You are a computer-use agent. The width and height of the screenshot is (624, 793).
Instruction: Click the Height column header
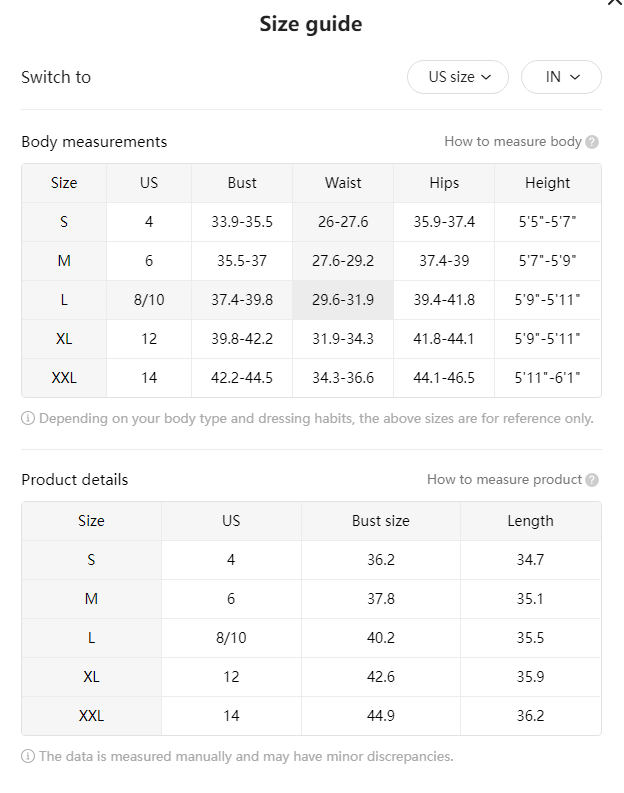(548, 183)
